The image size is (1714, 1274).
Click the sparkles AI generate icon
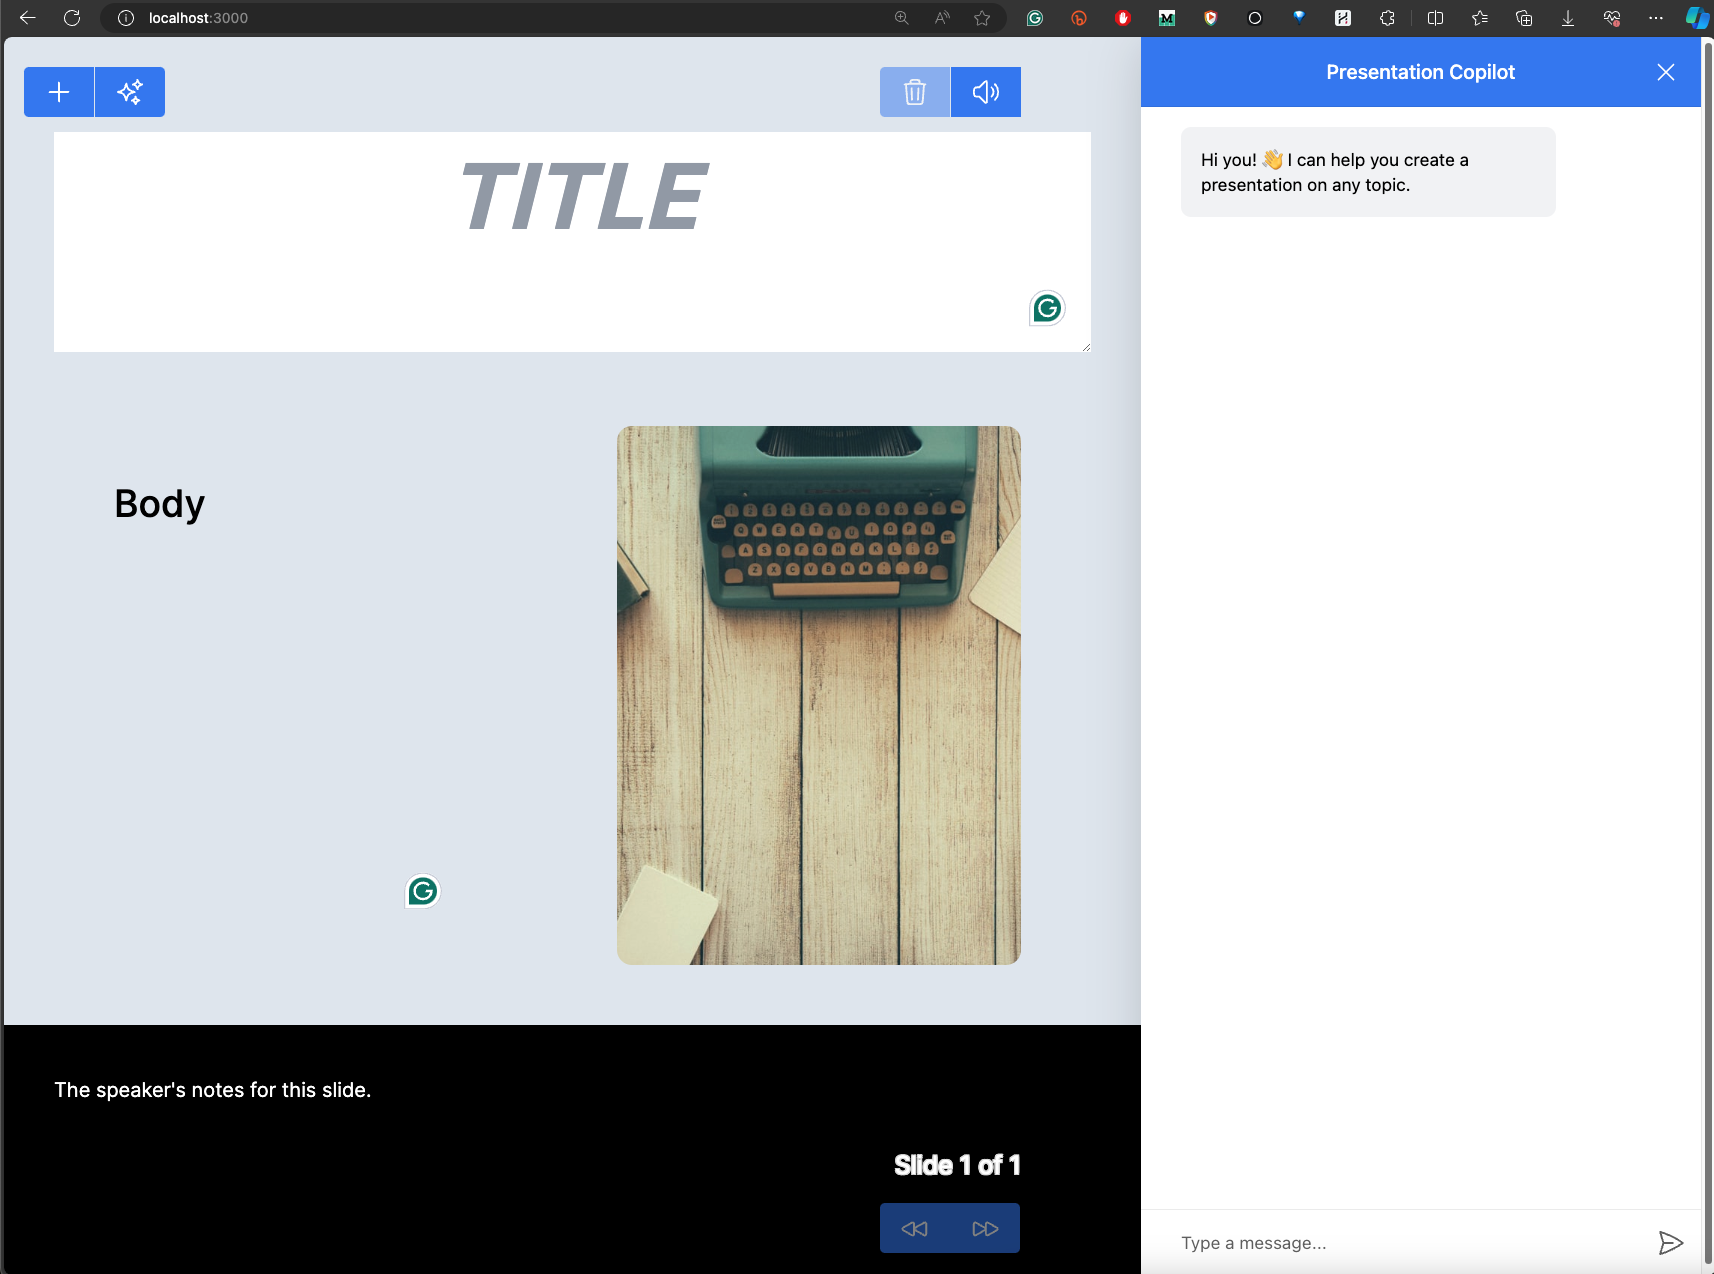[130, 92]
